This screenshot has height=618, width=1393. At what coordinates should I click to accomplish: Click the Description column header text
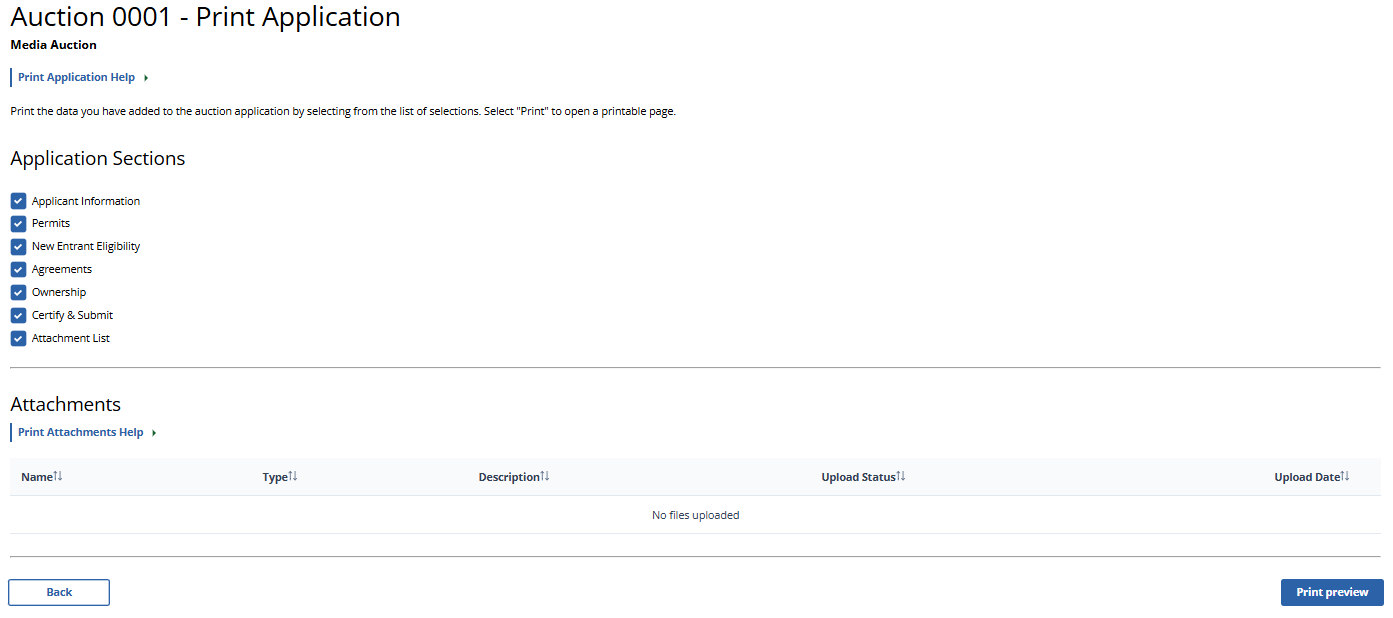(x=508, y=477)
